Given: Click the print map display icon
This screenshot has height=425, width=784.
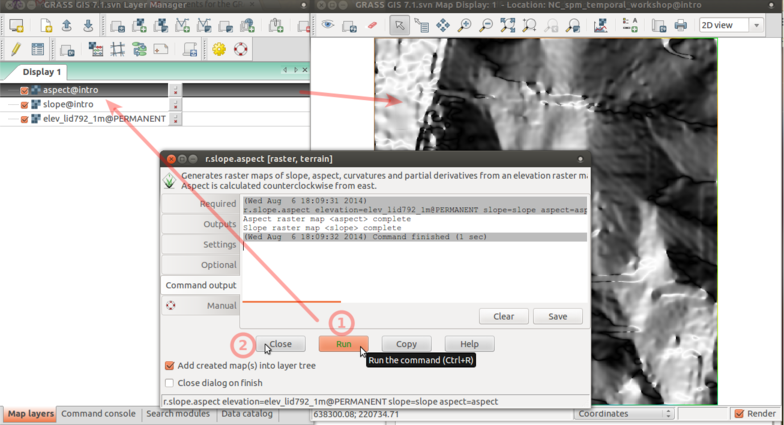Looking at the screenshot, I should click(680, 25).
